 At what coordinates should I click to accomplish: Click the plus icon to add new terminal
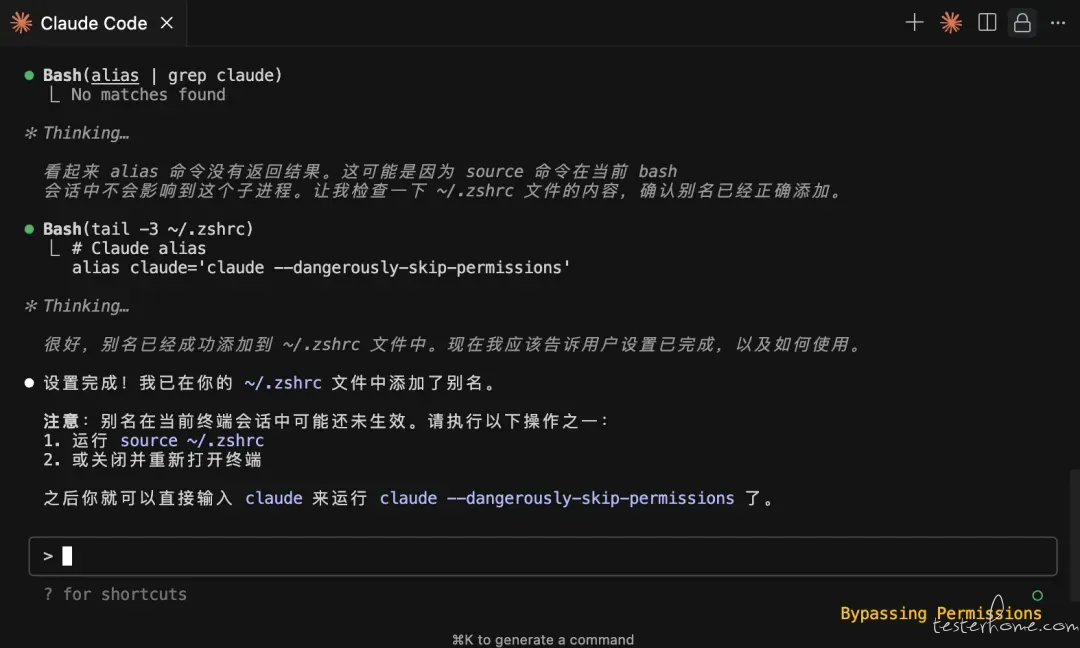coord(914,23)
